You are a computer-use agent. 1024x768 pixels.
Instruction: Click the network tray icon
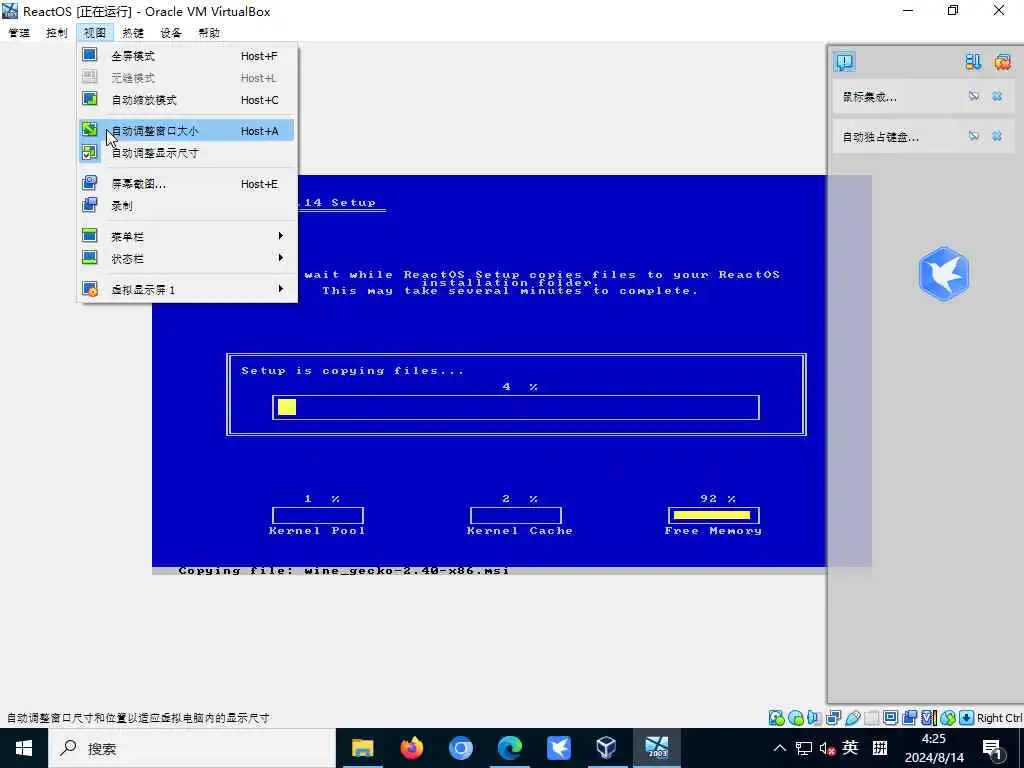click(x=804, y=748)
